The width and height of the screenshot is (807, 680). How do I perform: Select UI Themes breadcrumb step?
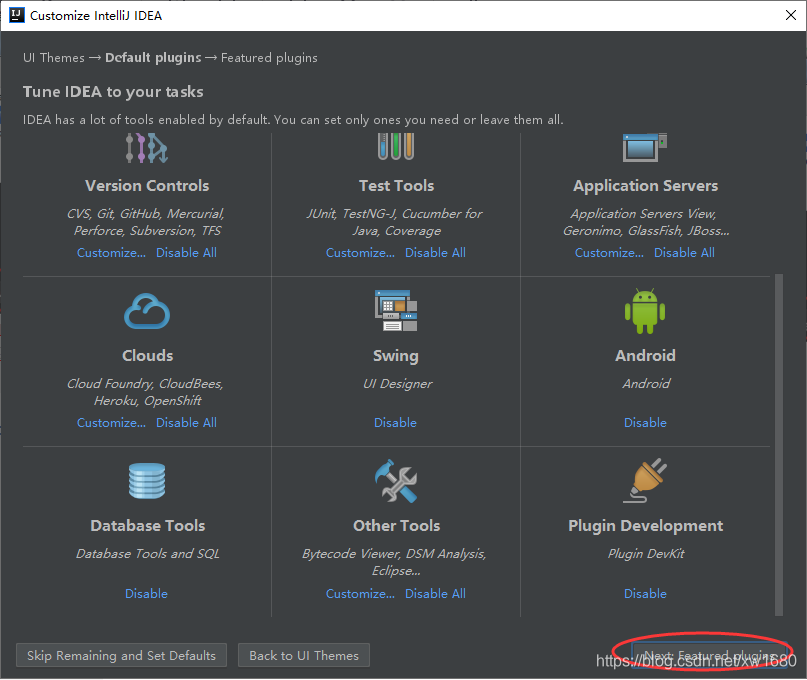pyautogui.click(x=54, y=58)
